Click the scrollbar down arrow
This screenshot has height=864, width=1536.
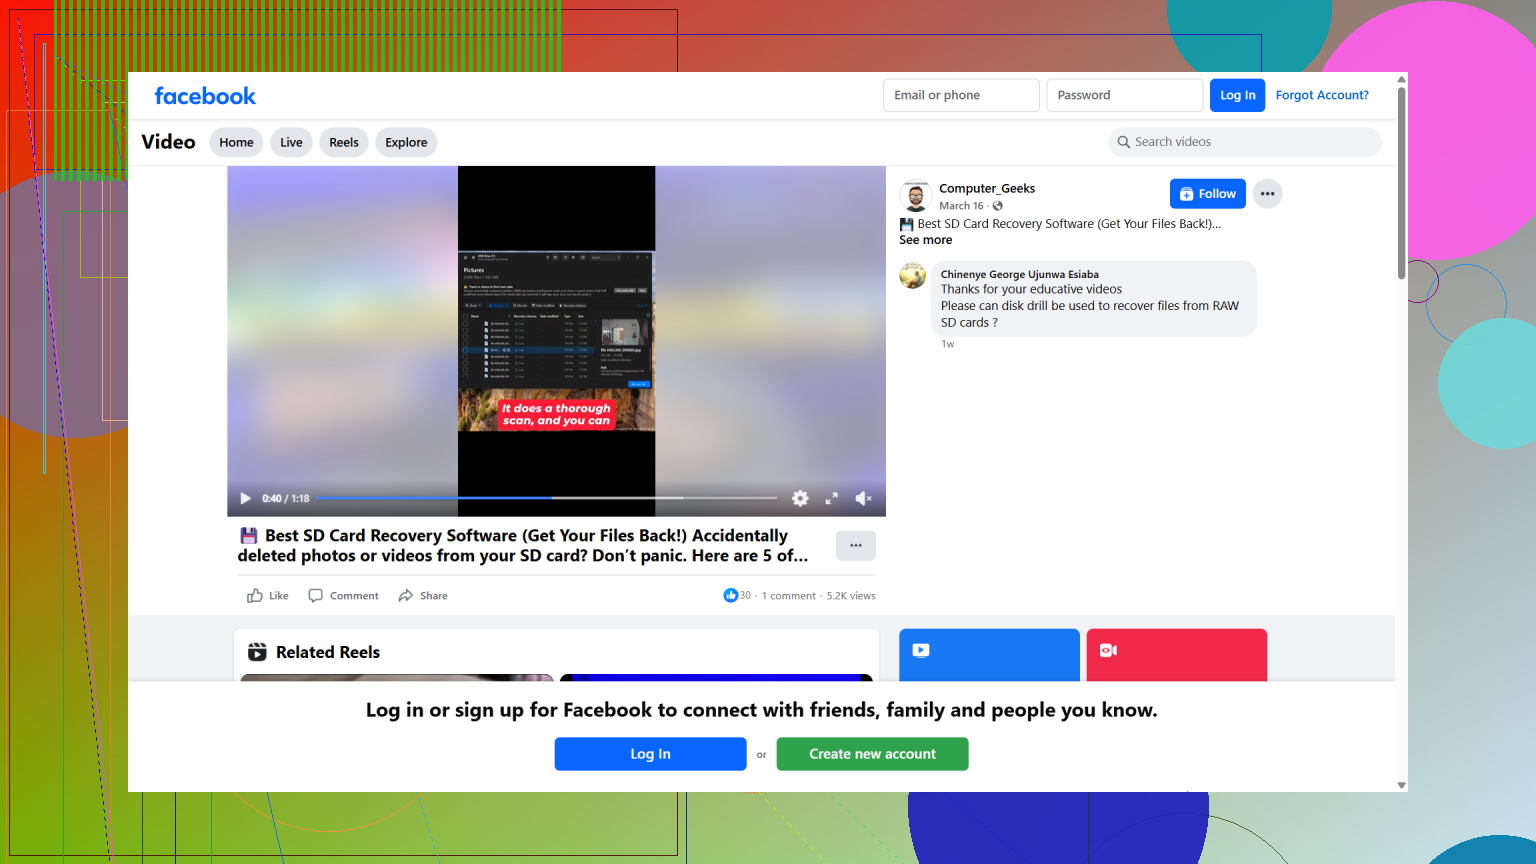[x=1401, y=786]
